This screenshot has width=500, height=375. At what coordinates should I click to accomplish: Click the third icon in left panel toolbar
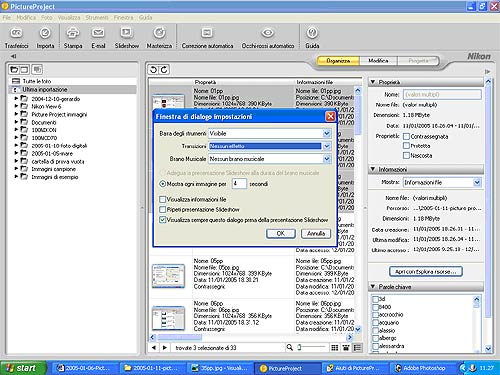(37, 69)
